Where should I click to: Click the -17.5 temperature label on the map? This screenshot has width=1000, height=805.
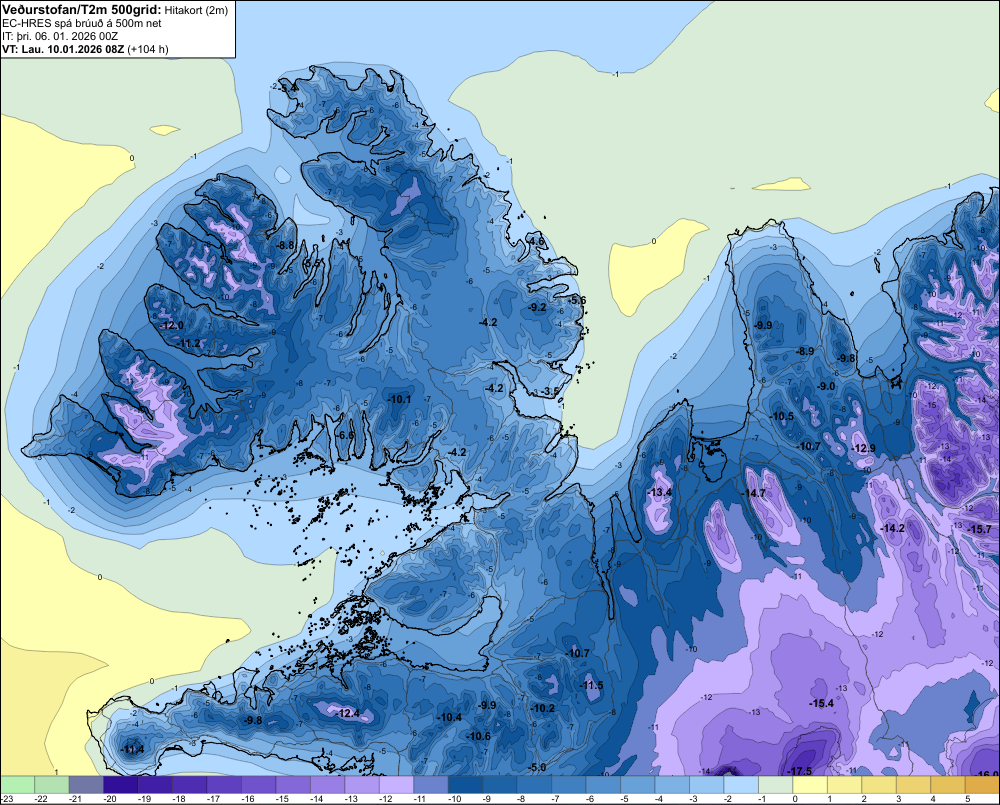(x=800, y=771)
